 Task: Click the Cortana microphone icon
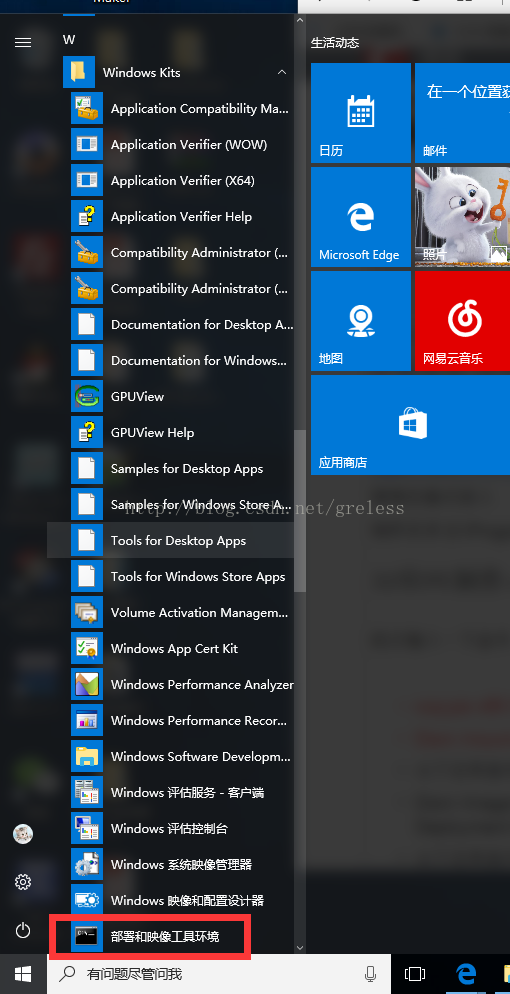point(371,974)
